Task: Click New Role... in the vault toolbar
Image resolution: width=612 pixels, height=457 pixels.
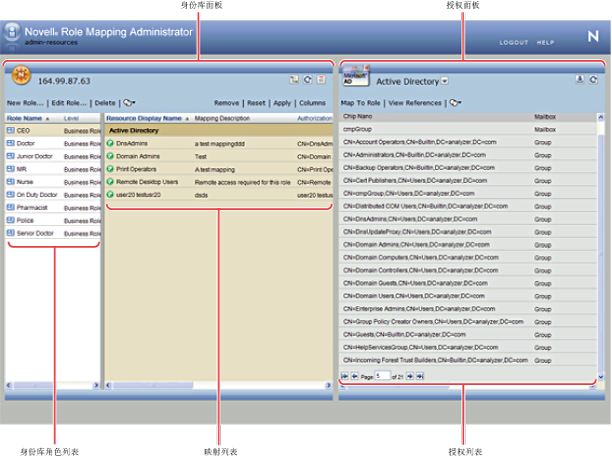Action: [x=25, y=103]
